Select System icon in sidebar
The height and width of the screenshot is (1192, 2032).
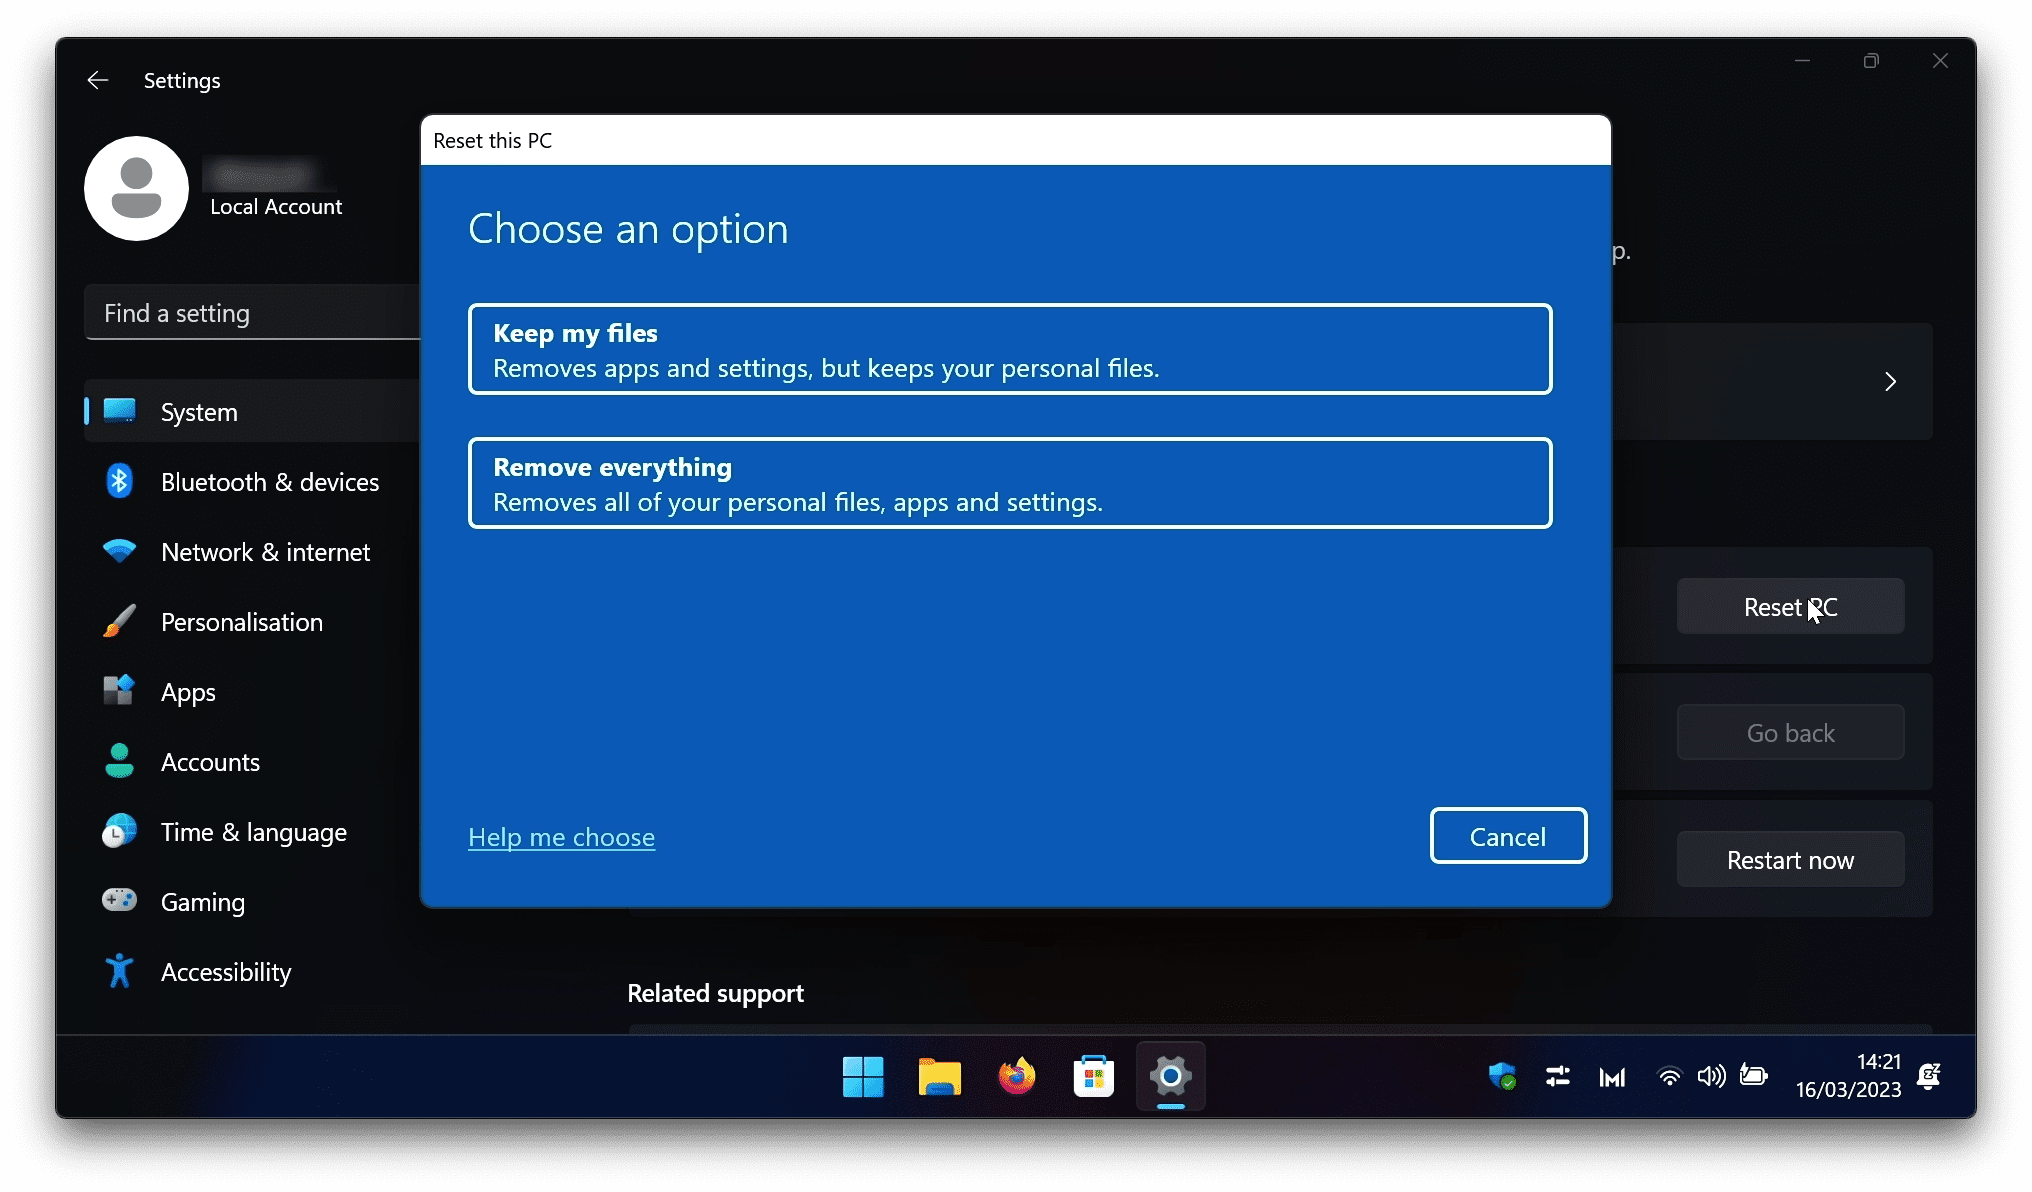pyautogui.click(x=120, y=411)
